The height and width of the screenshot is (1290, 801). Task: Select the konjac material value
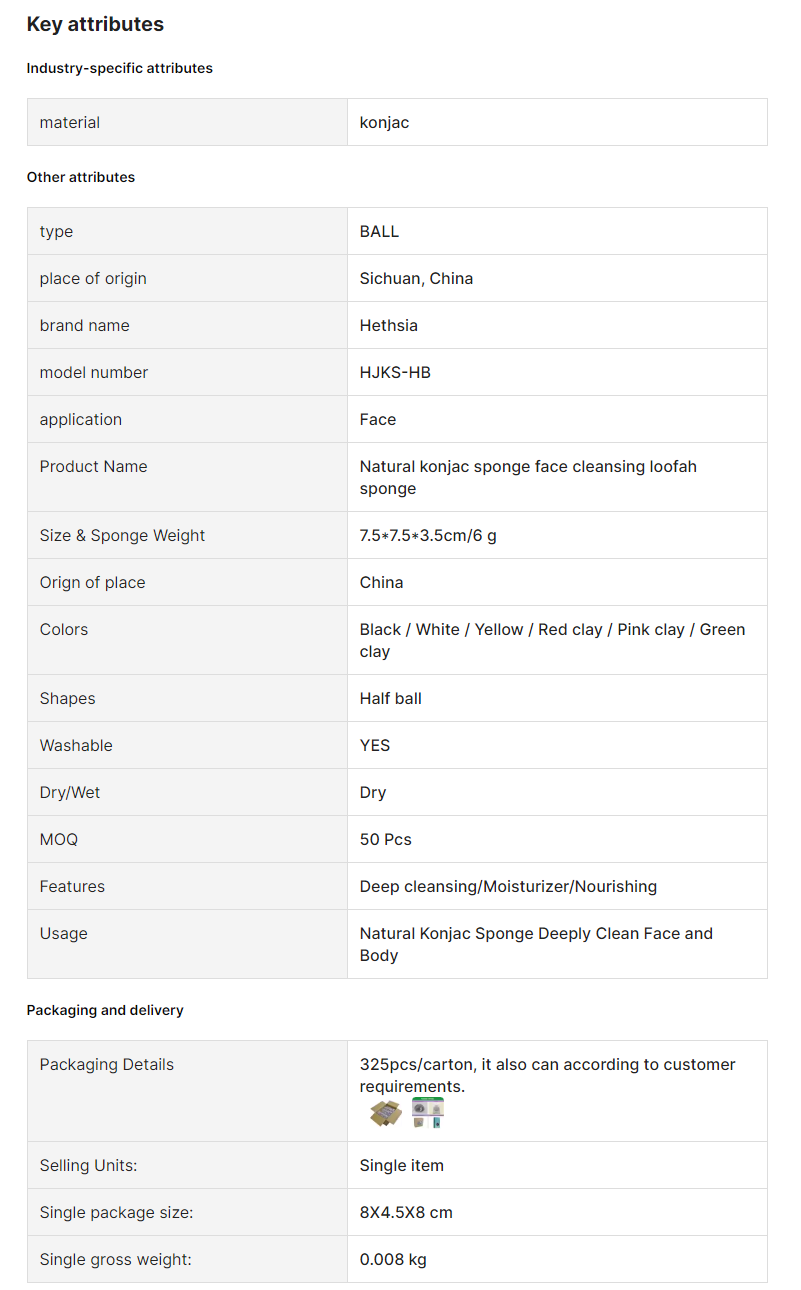[x=384, y=122]
